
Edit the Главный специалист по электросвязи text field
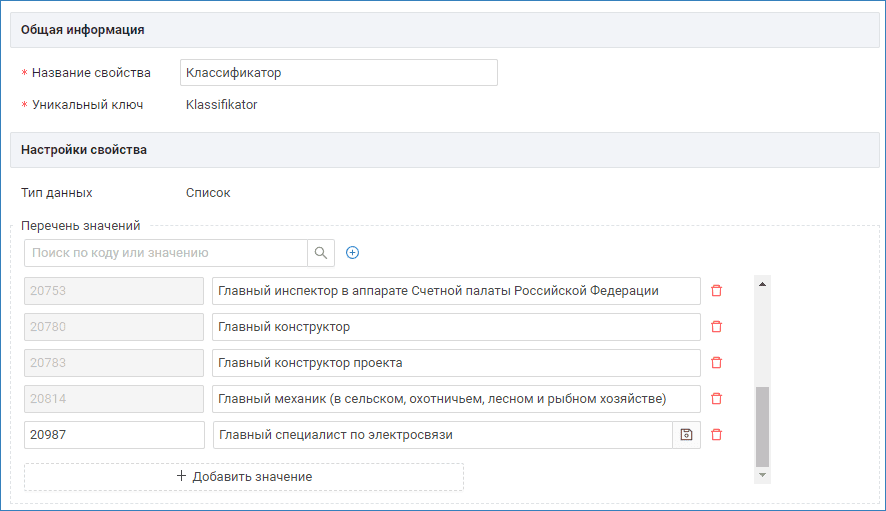coord(442,435)
